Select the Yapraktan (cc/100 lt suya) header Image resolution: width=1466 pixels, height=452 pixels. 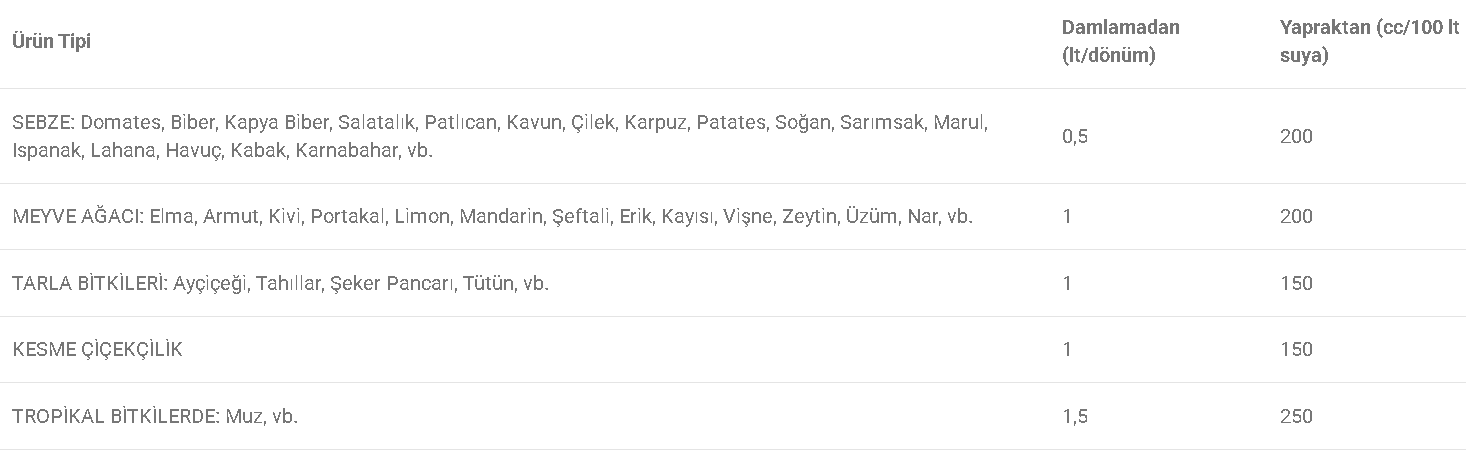tap(1369, 42)
